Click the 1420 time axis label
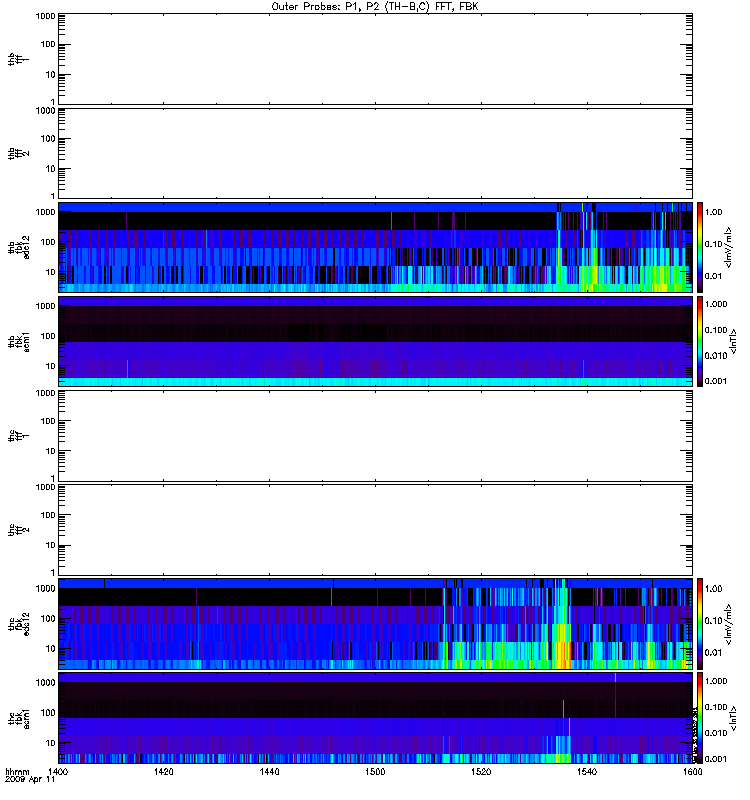The image size is (750, 800). 163,772
